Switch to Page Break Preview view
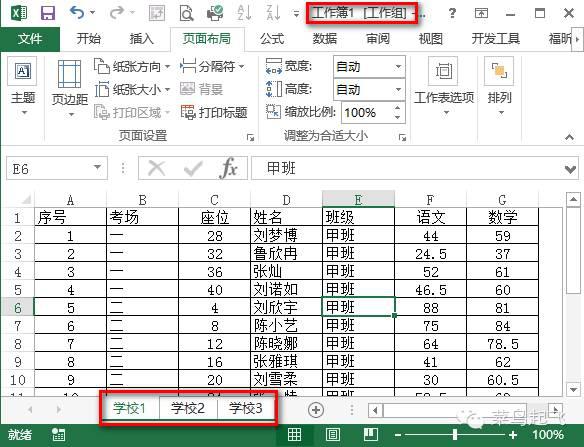The height and width of the screenshot is (447, 584). point(371,434)
